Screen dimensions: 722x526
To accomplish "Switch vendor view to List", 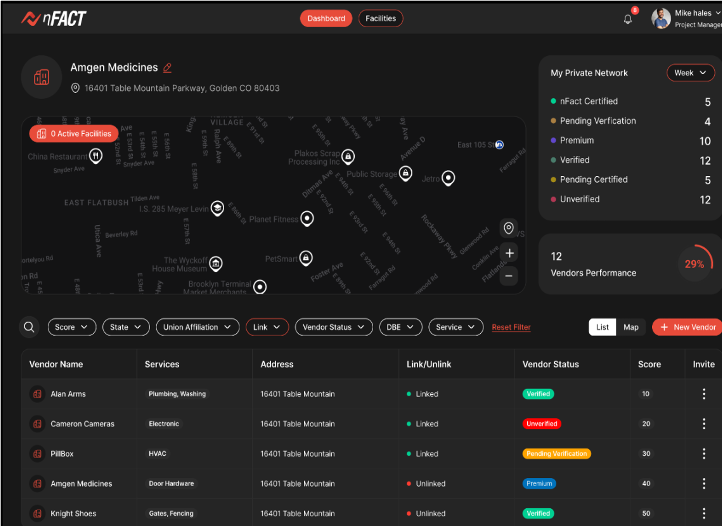I will point(602,327).
